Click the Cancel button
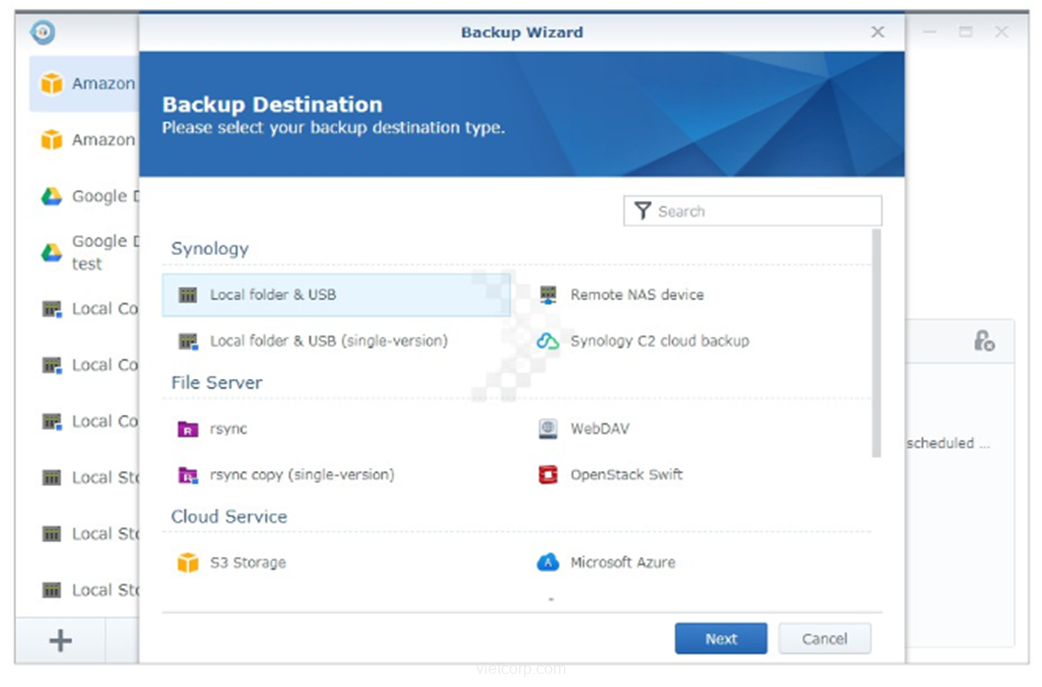Viewport: 1042px width, 687px height. click(x=824, y=639)
